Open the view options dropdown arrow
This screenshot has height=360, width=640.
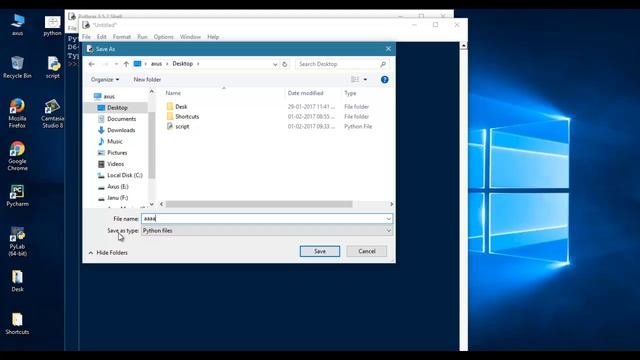pos(365,80)
